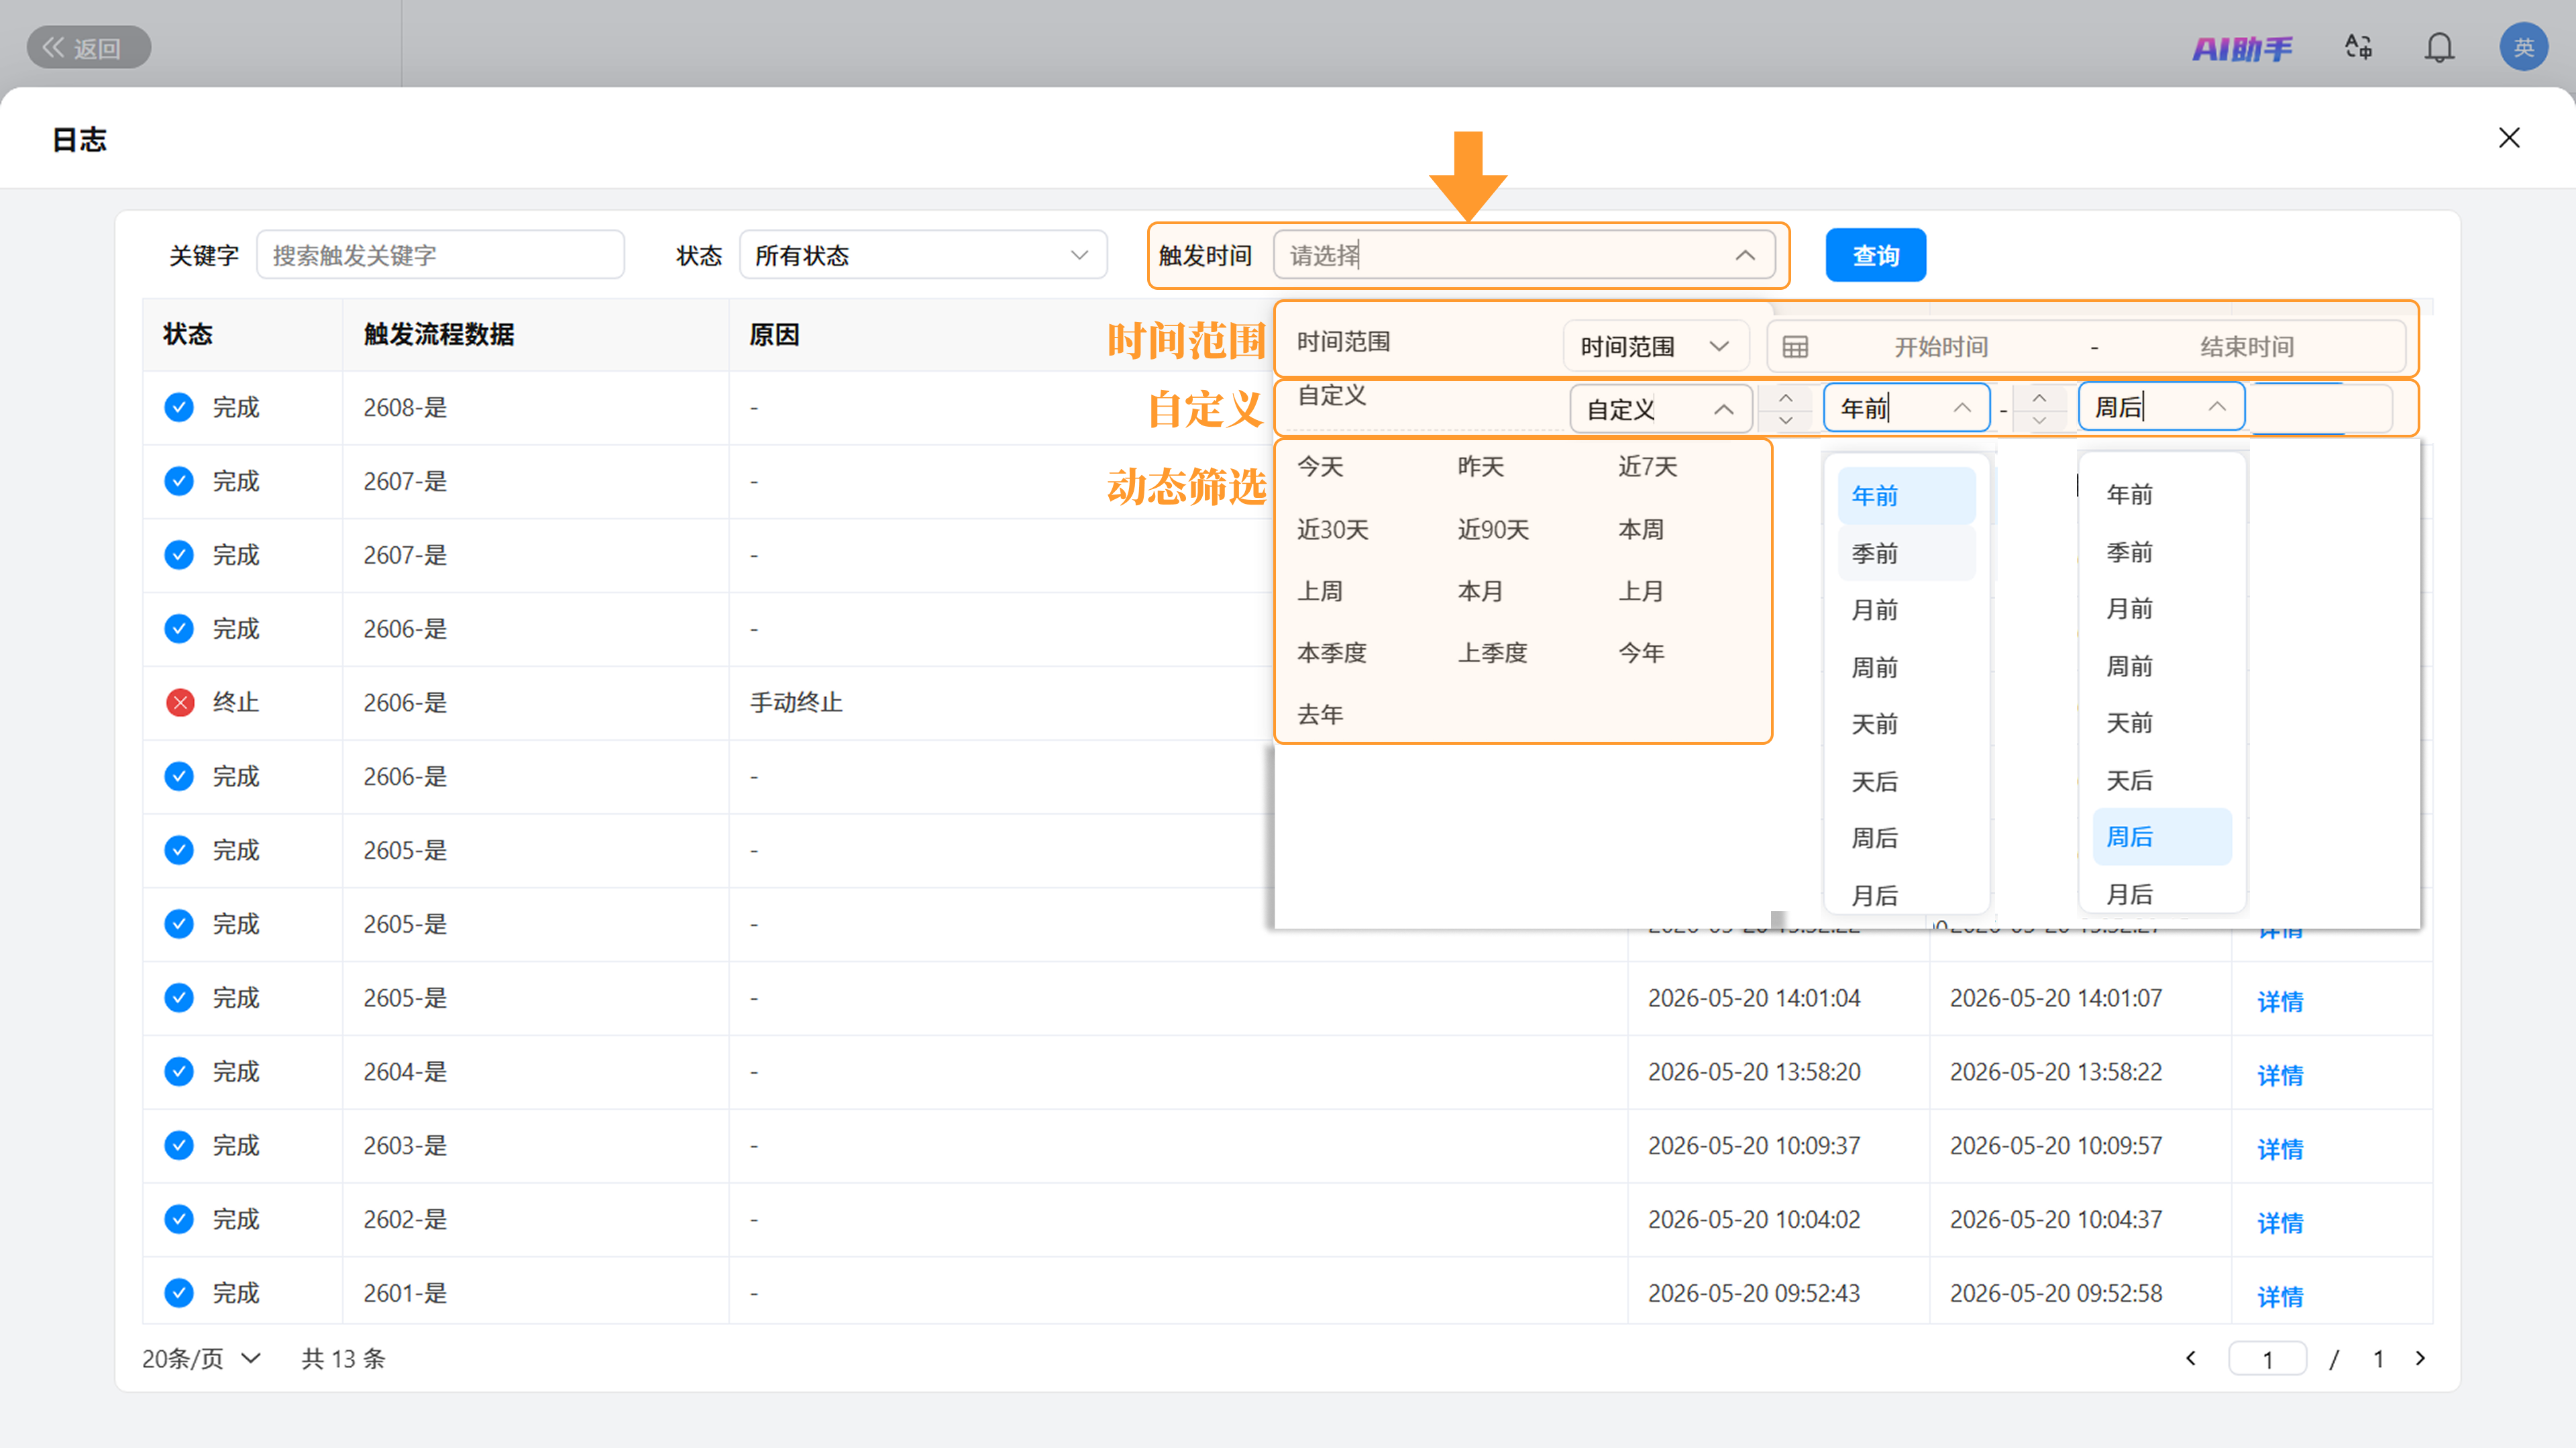Close the 日志 dialog
The width and height of the screenshot is (2576, 1448).
click(2508, 138)
